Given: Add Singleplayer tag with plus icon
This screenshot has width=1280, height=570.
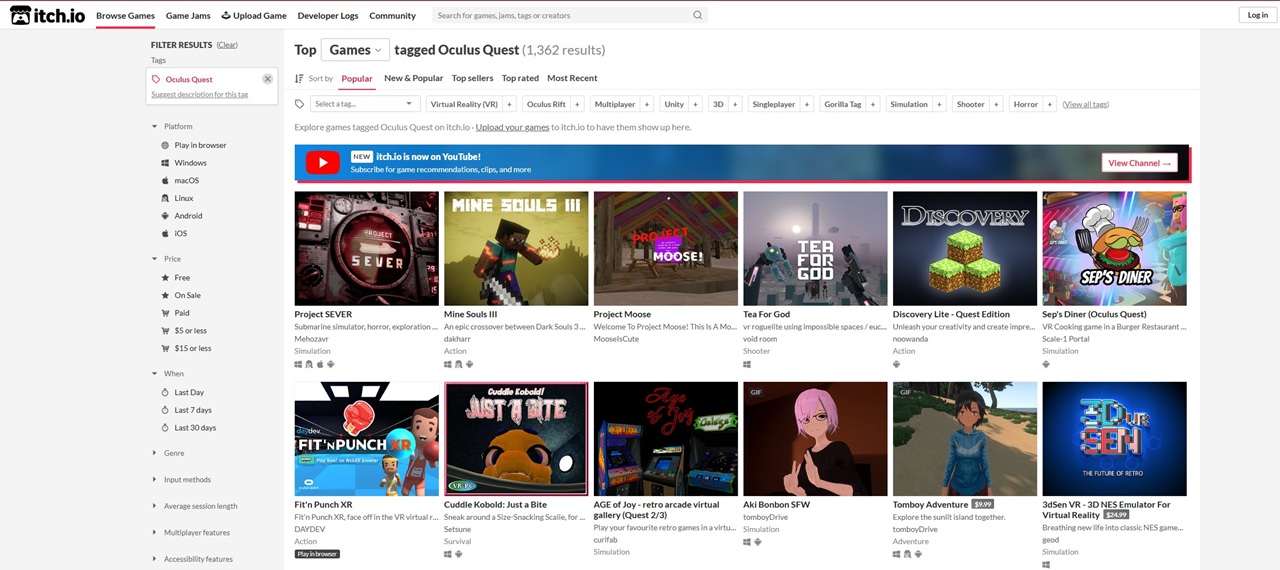Looking at the screenshot, I should pos(807,104).
